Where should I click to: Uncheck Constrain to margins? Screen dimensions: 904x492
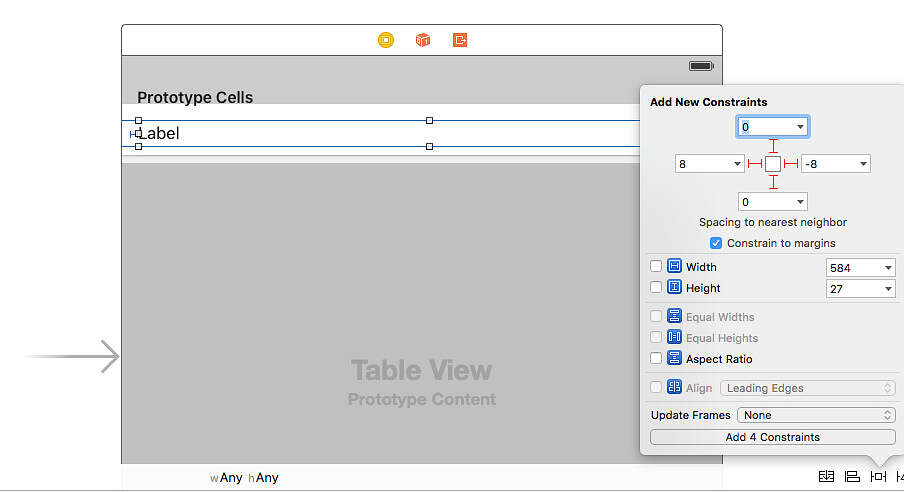coord(716,243)
